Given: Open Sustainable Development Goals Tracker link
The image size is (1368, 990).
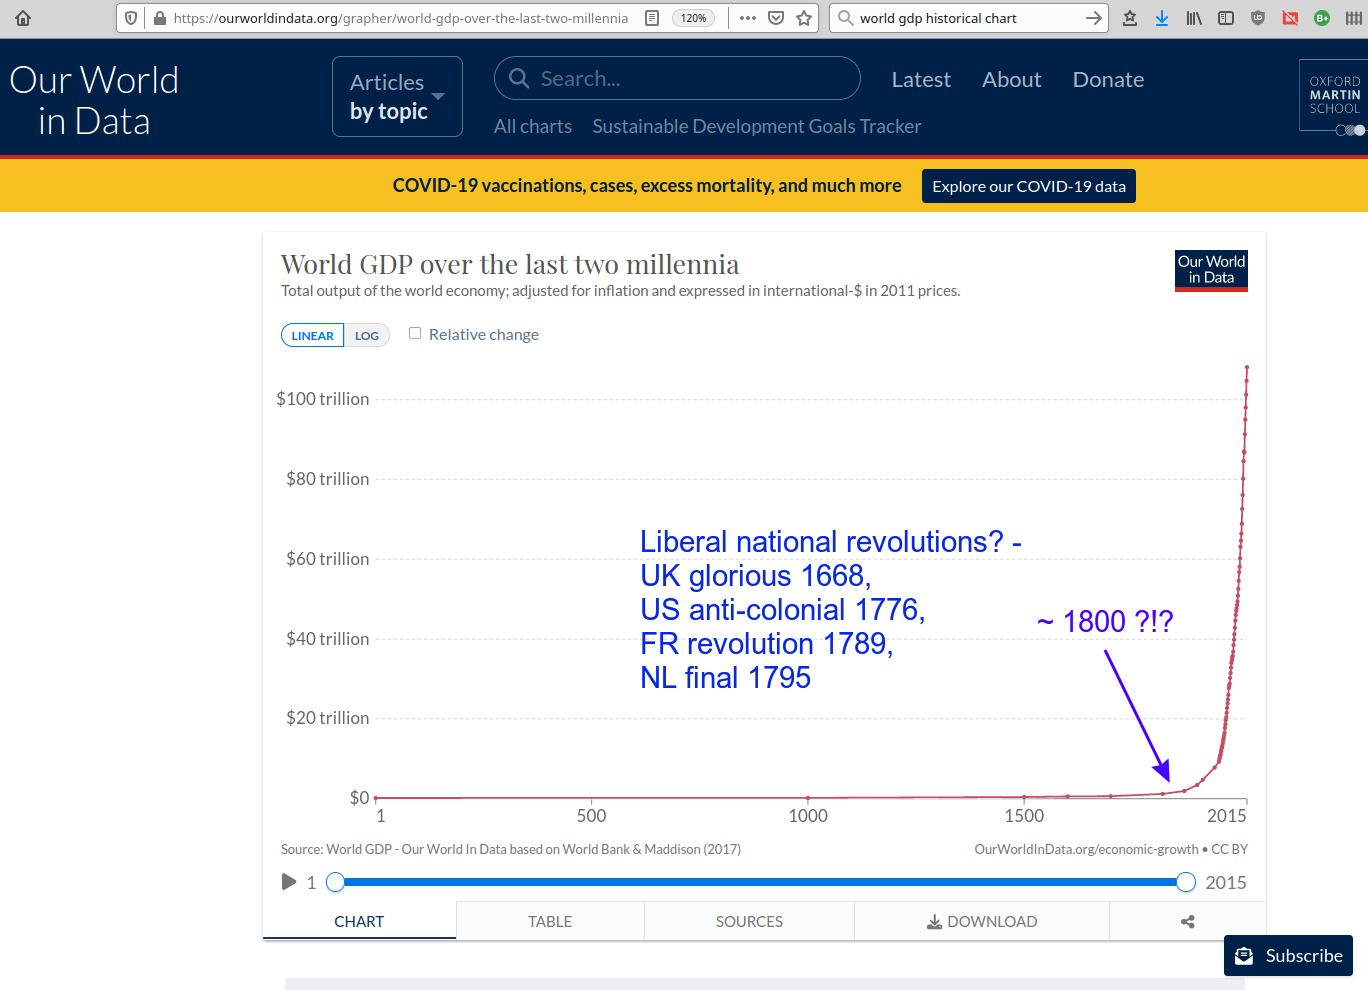Looking at the screenshot, I should coord(756,127).
